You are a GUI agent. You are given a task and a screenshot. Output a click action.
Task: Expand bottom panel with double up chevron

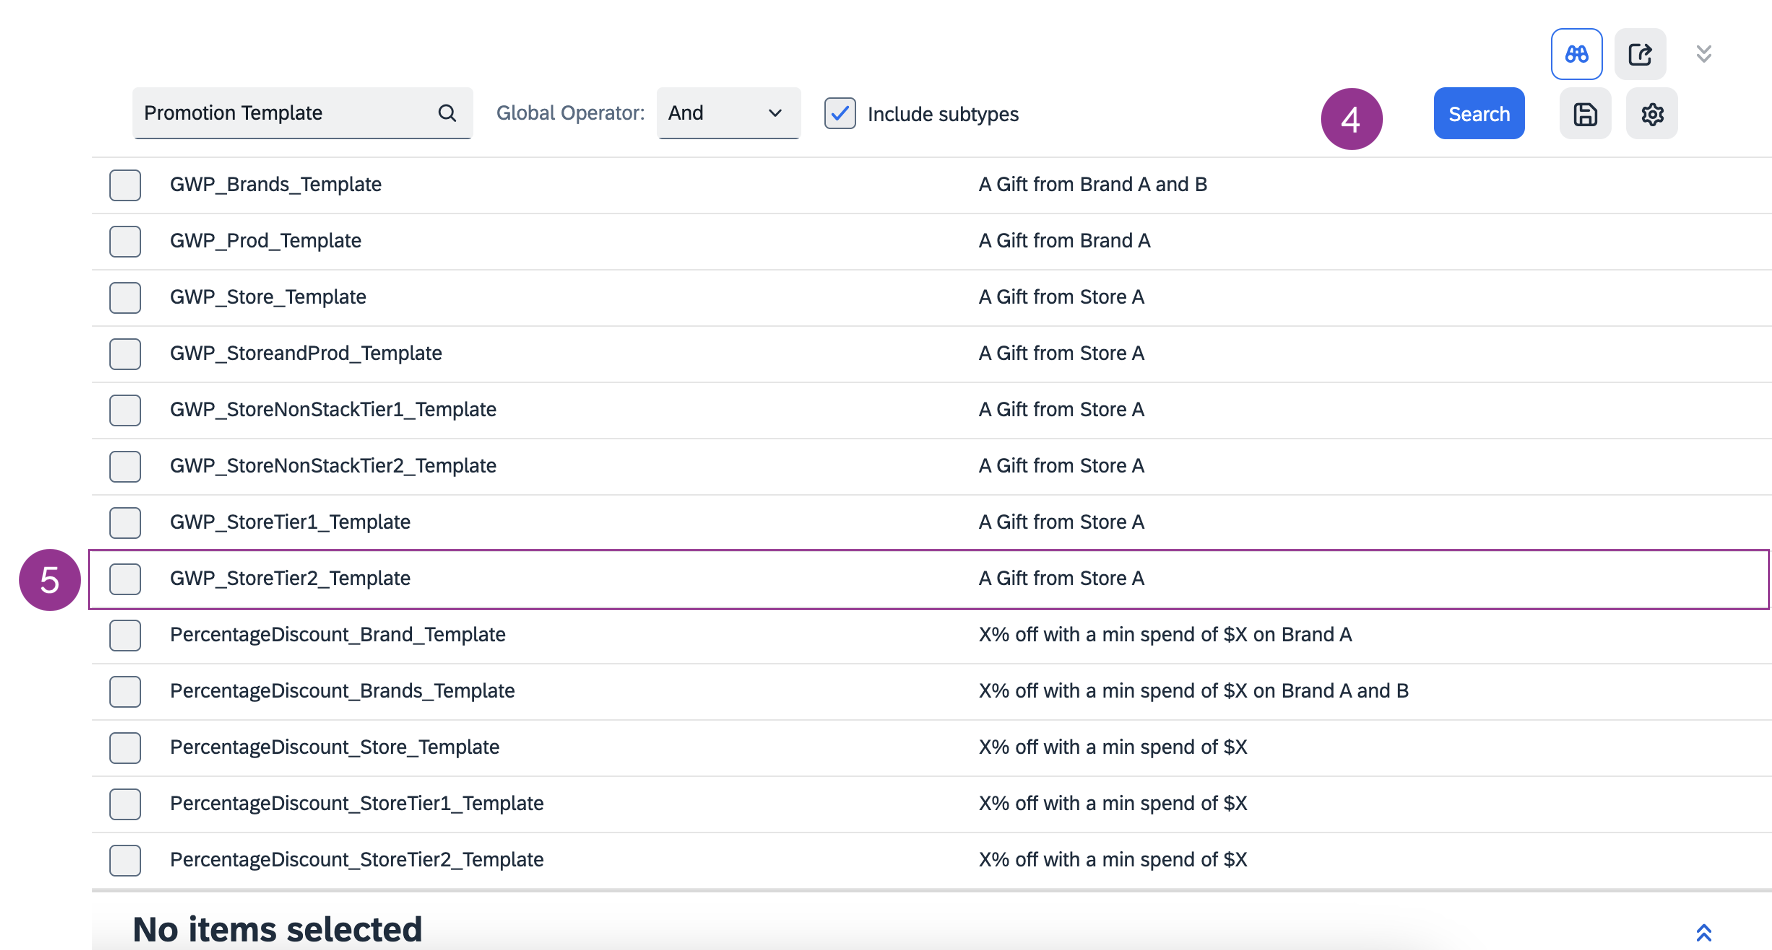[x=1703, y=932]
